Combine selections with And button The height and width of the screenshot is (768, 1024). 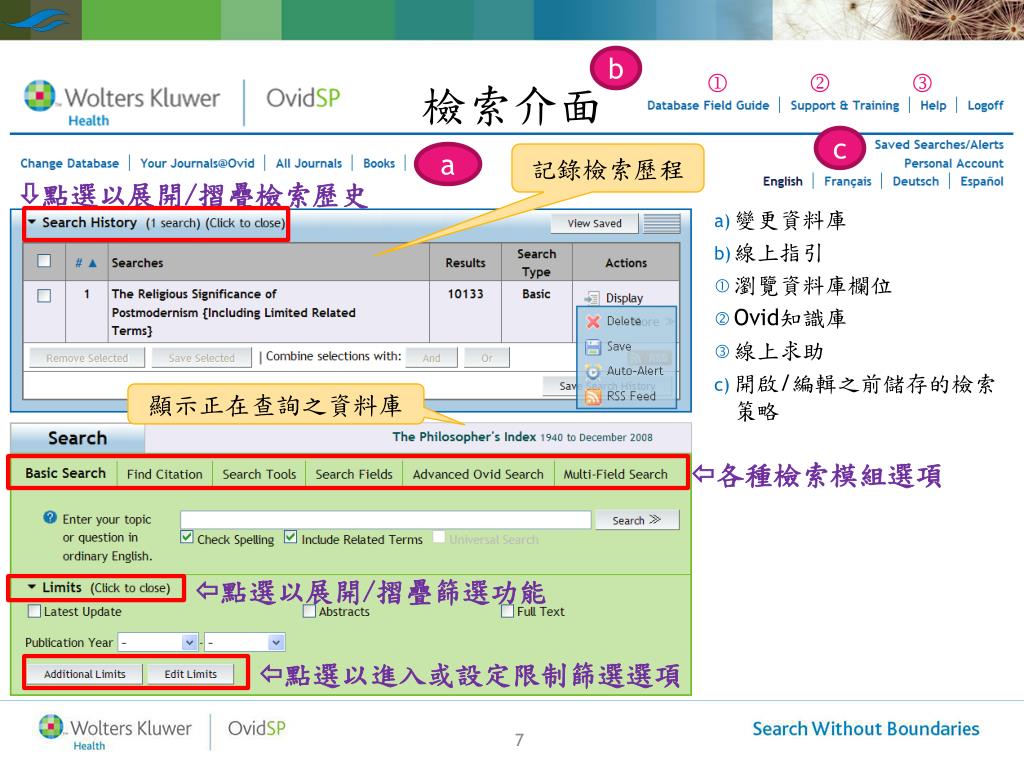point(431,358)
